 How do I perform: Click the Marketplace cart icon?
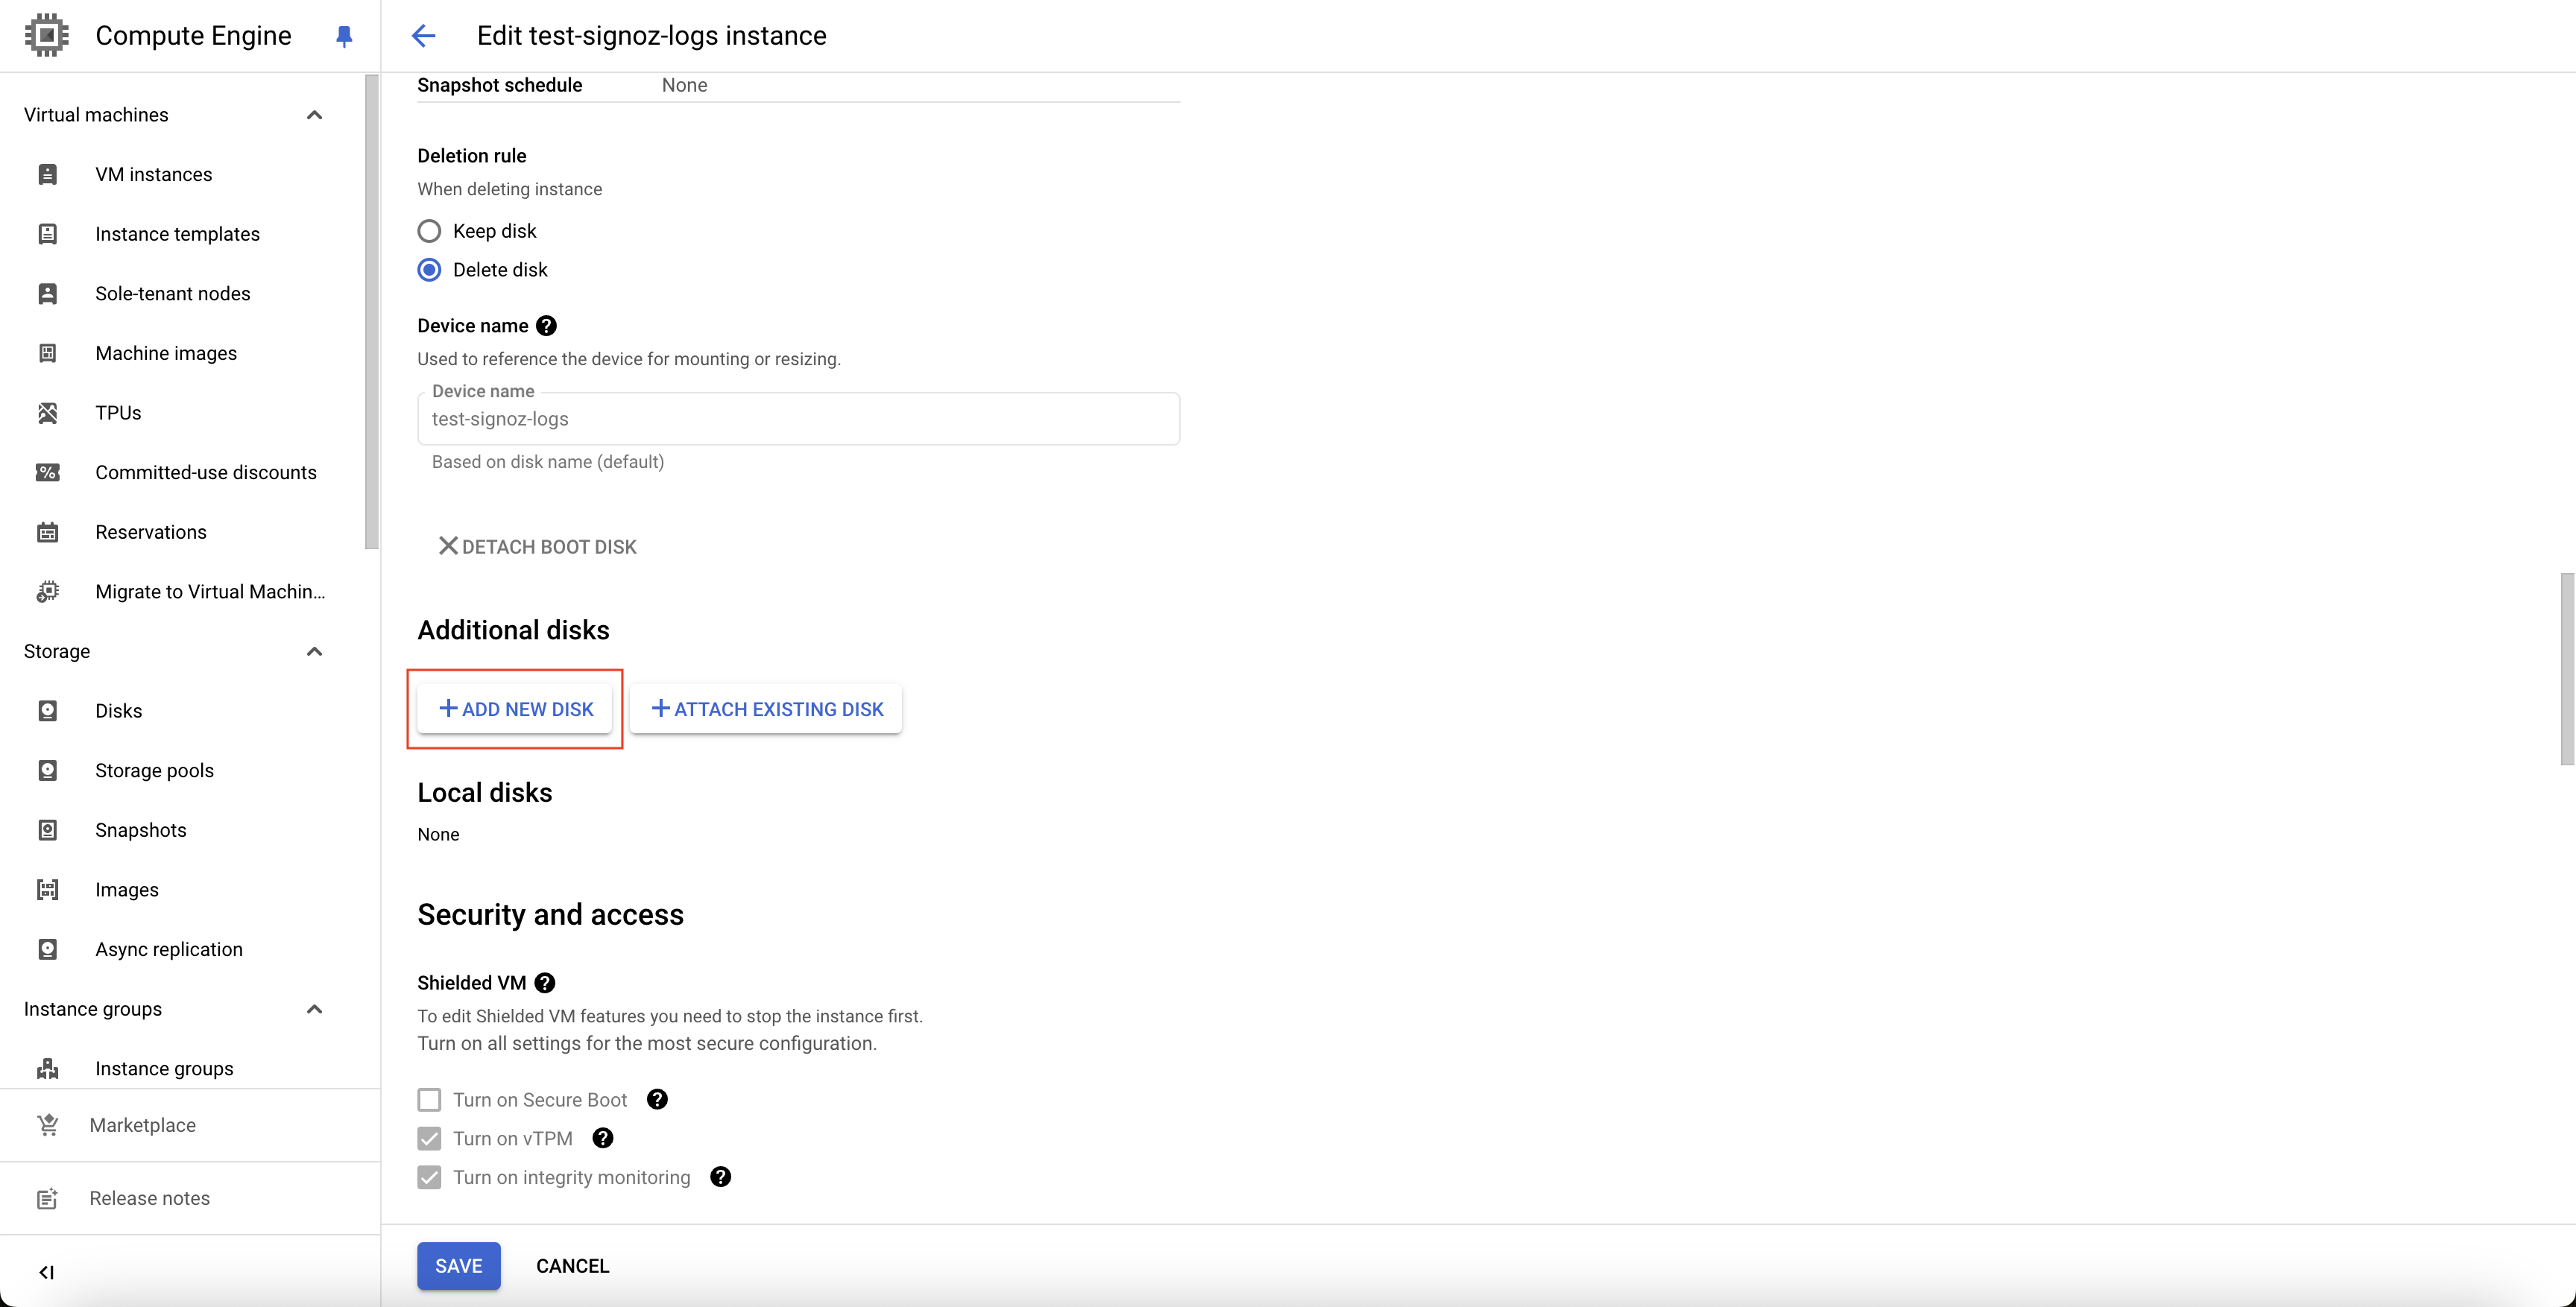pos(47,1125)
